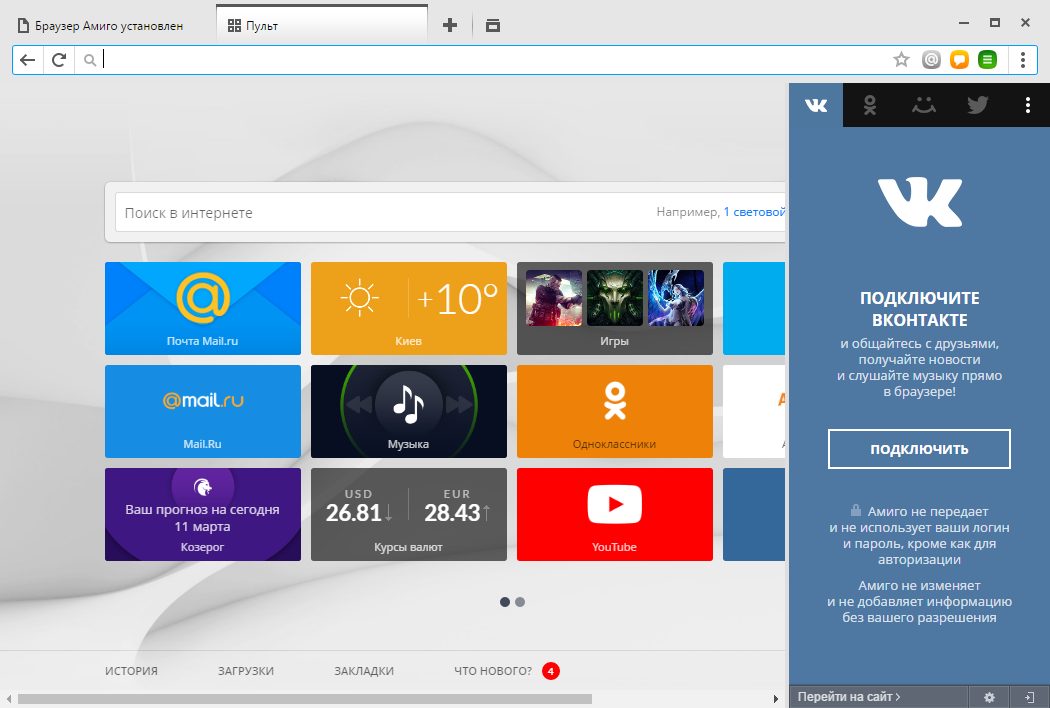Select the second page indicator dot

520,602
